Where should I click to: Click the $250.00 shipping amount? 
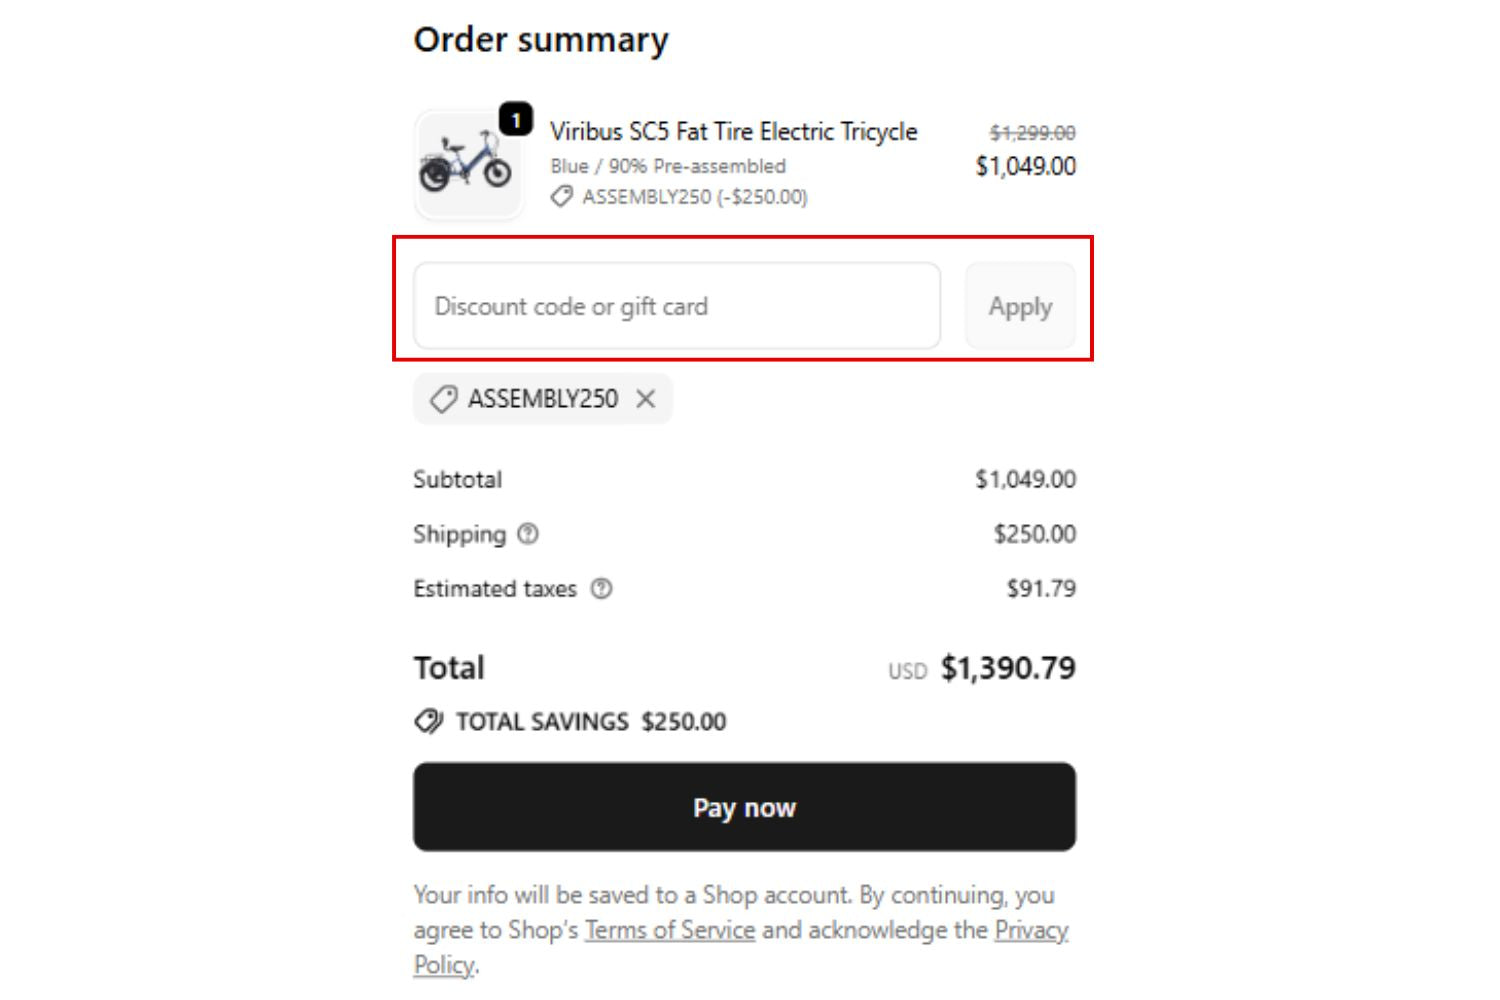pyautogui.click(x=1034, y=534)
